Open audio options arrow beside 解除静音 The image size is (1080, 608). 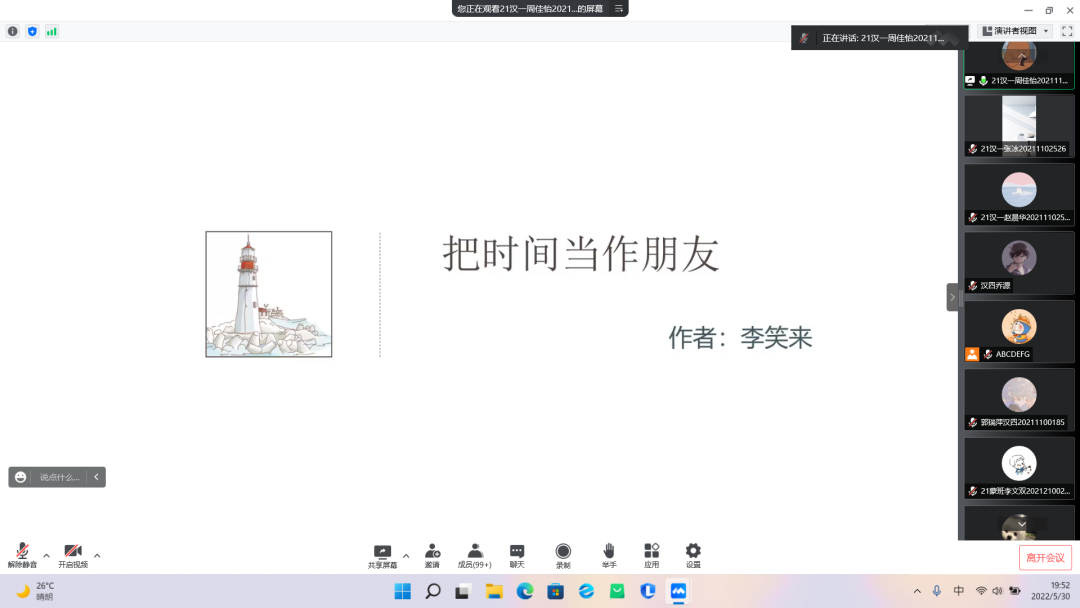pos(46,555)
